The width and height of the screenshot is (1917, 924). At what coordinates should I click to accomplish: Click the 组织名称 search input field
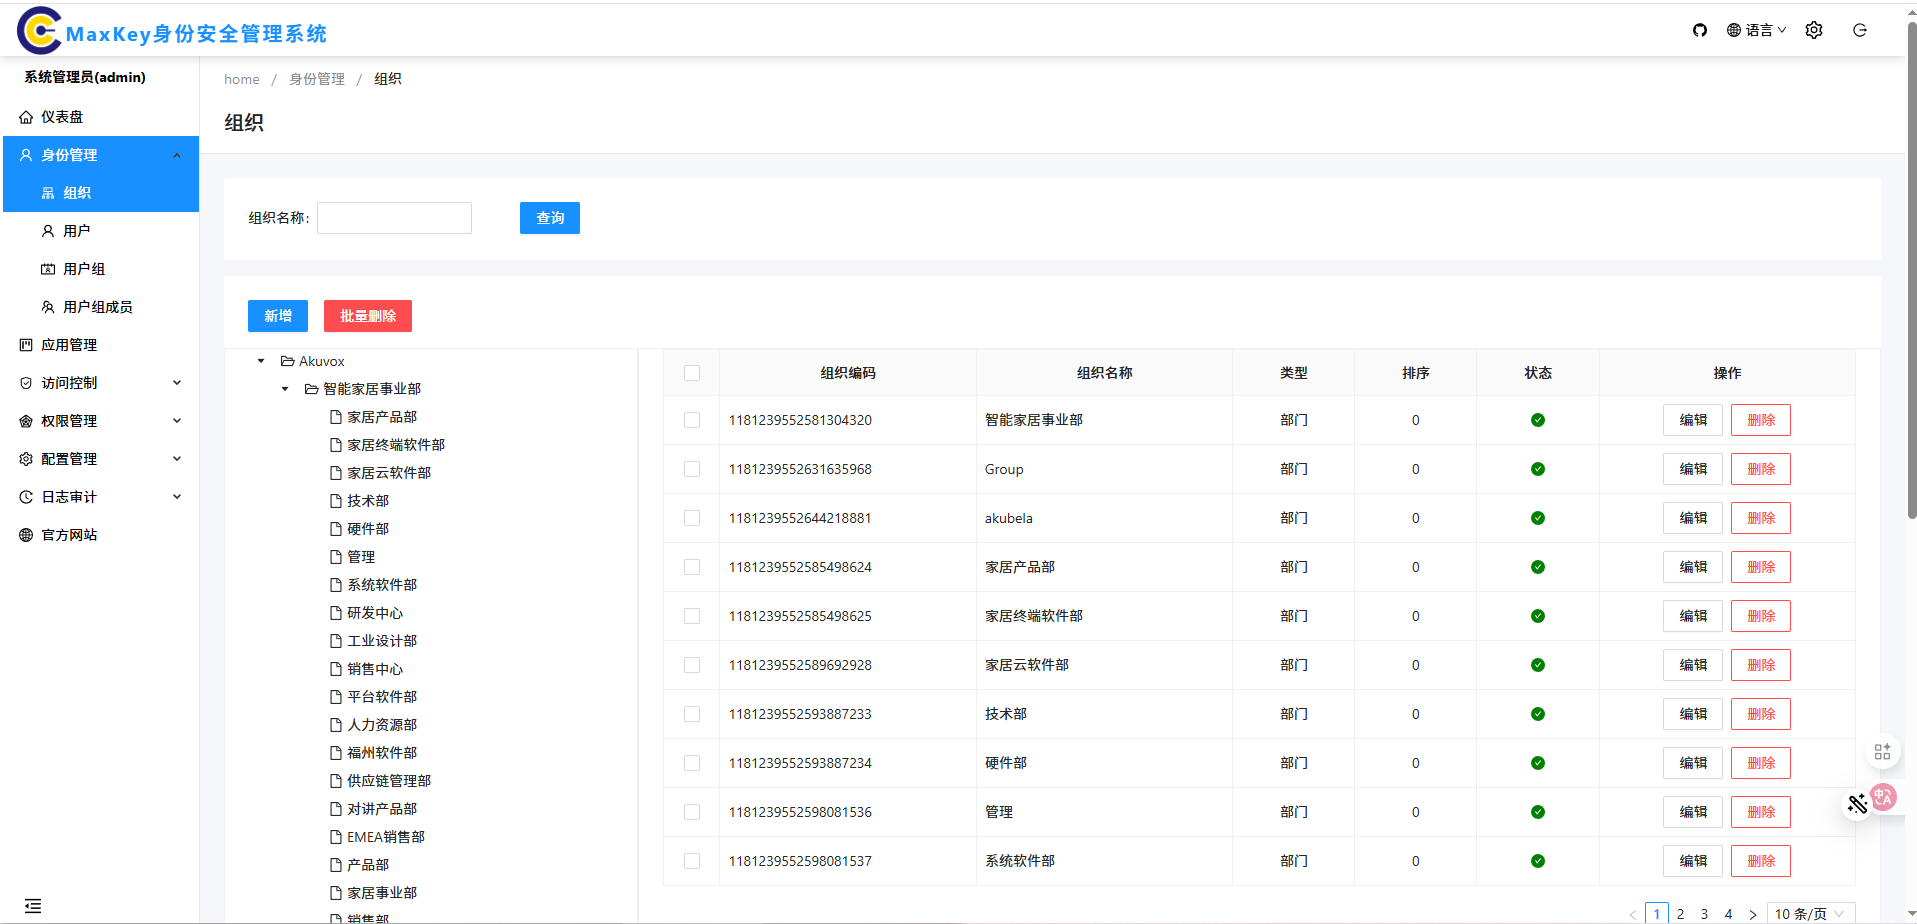tap(394, 218)
